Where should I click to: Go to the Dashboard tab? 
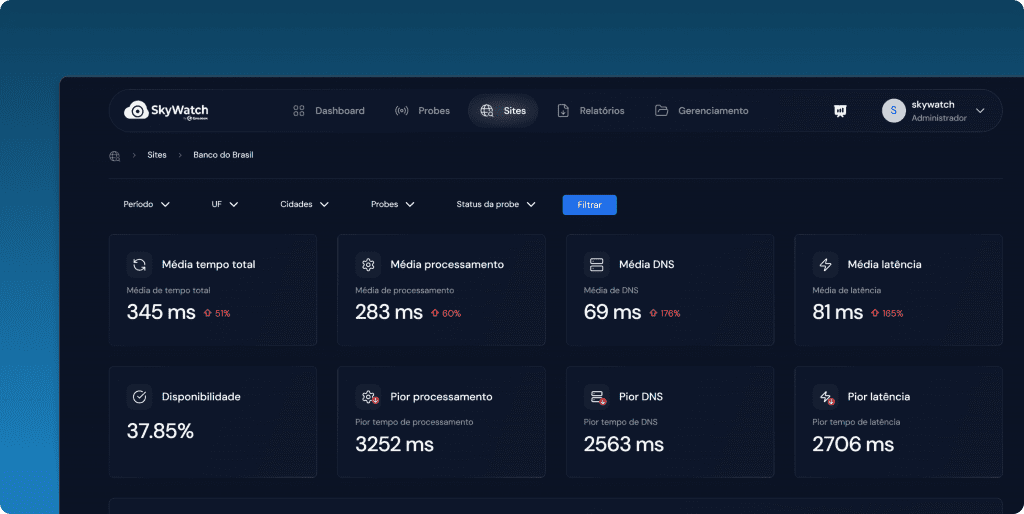[x=328, y=111]
